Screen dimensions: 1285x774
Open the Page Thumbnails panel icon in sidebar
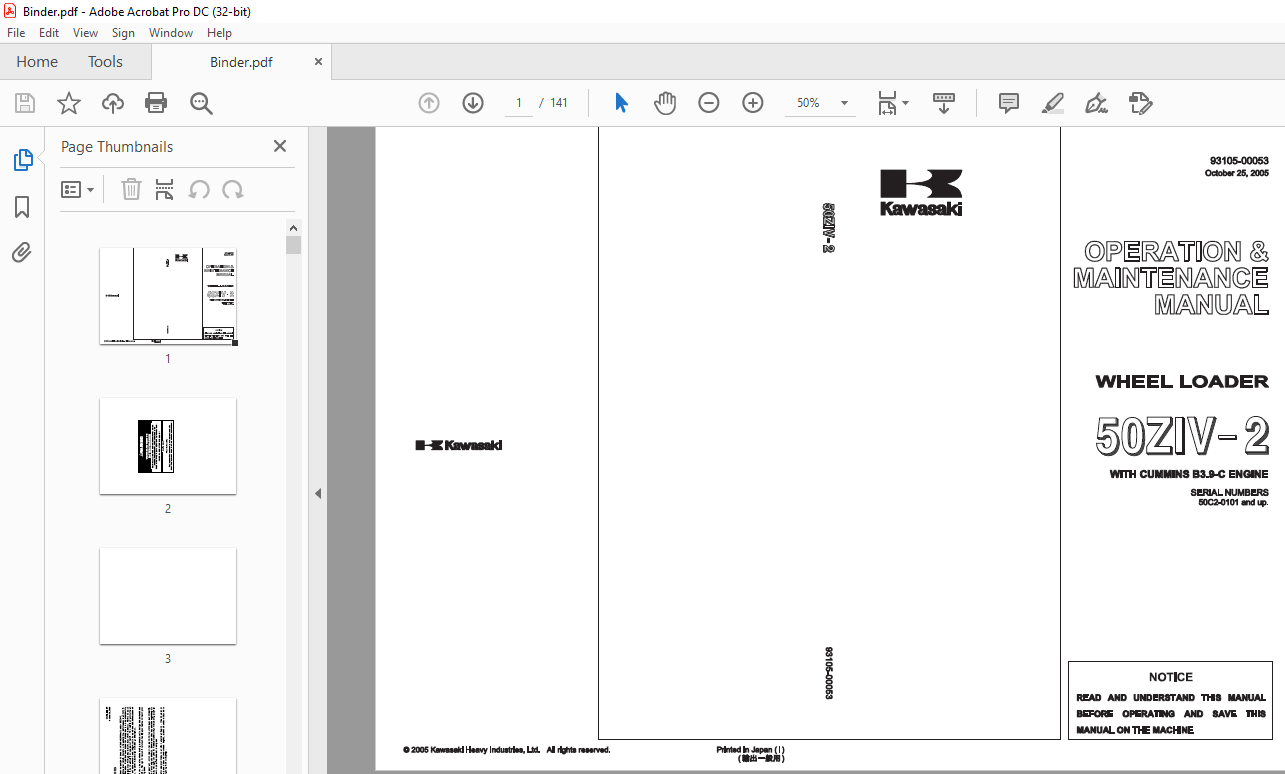click(x=22, y=160)
